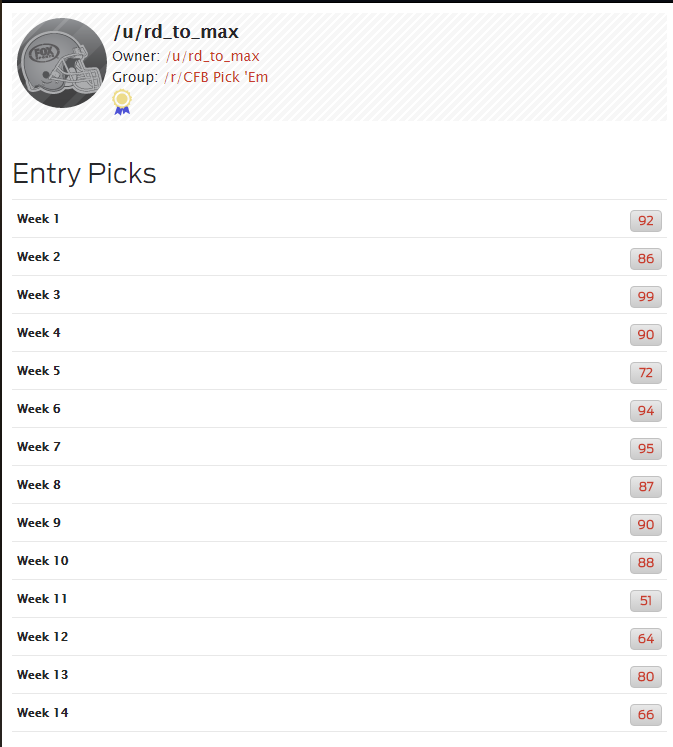Screen dimensions: 673x747
Task: Select the Week 10 score 88
Action: (645, 563)
